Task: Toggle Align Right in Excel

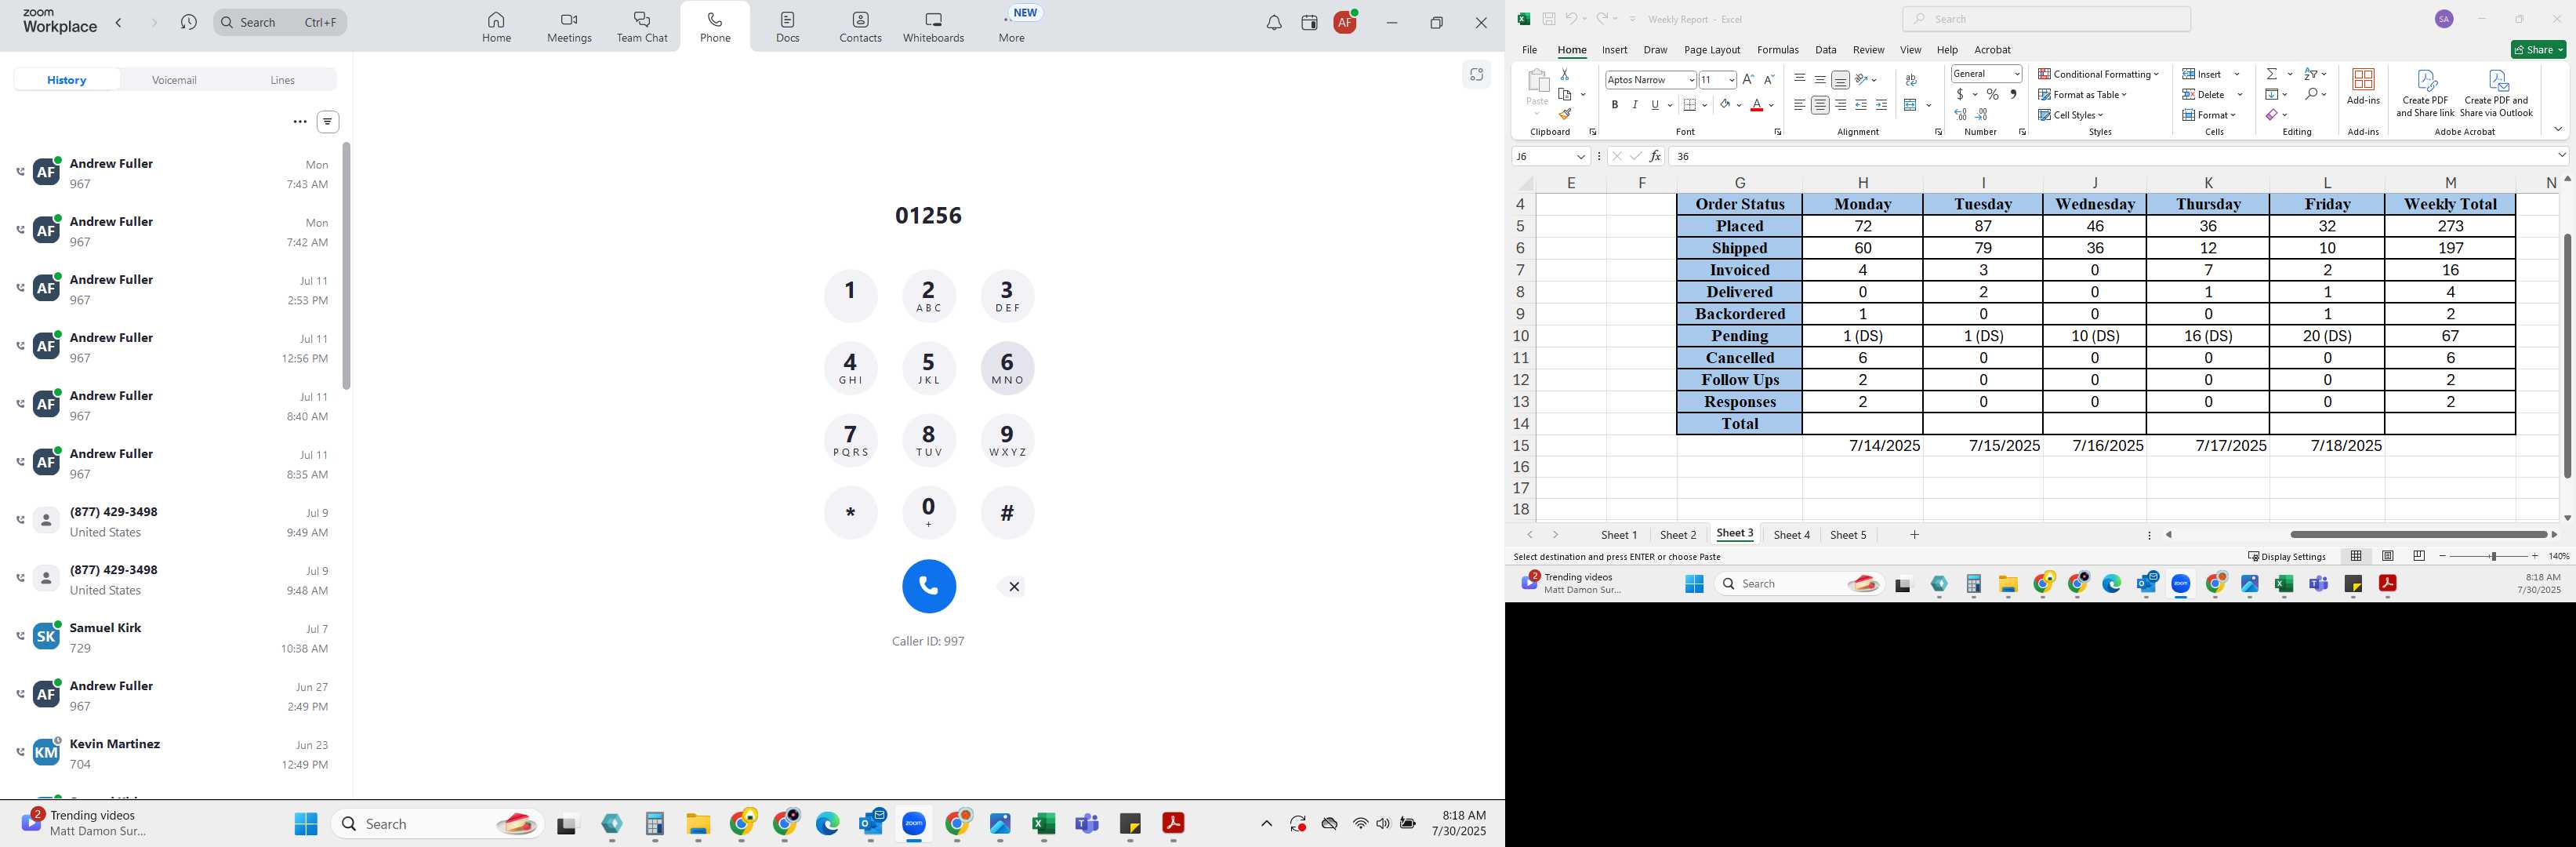Action: pyautogui.click(x=1840, y=105)
